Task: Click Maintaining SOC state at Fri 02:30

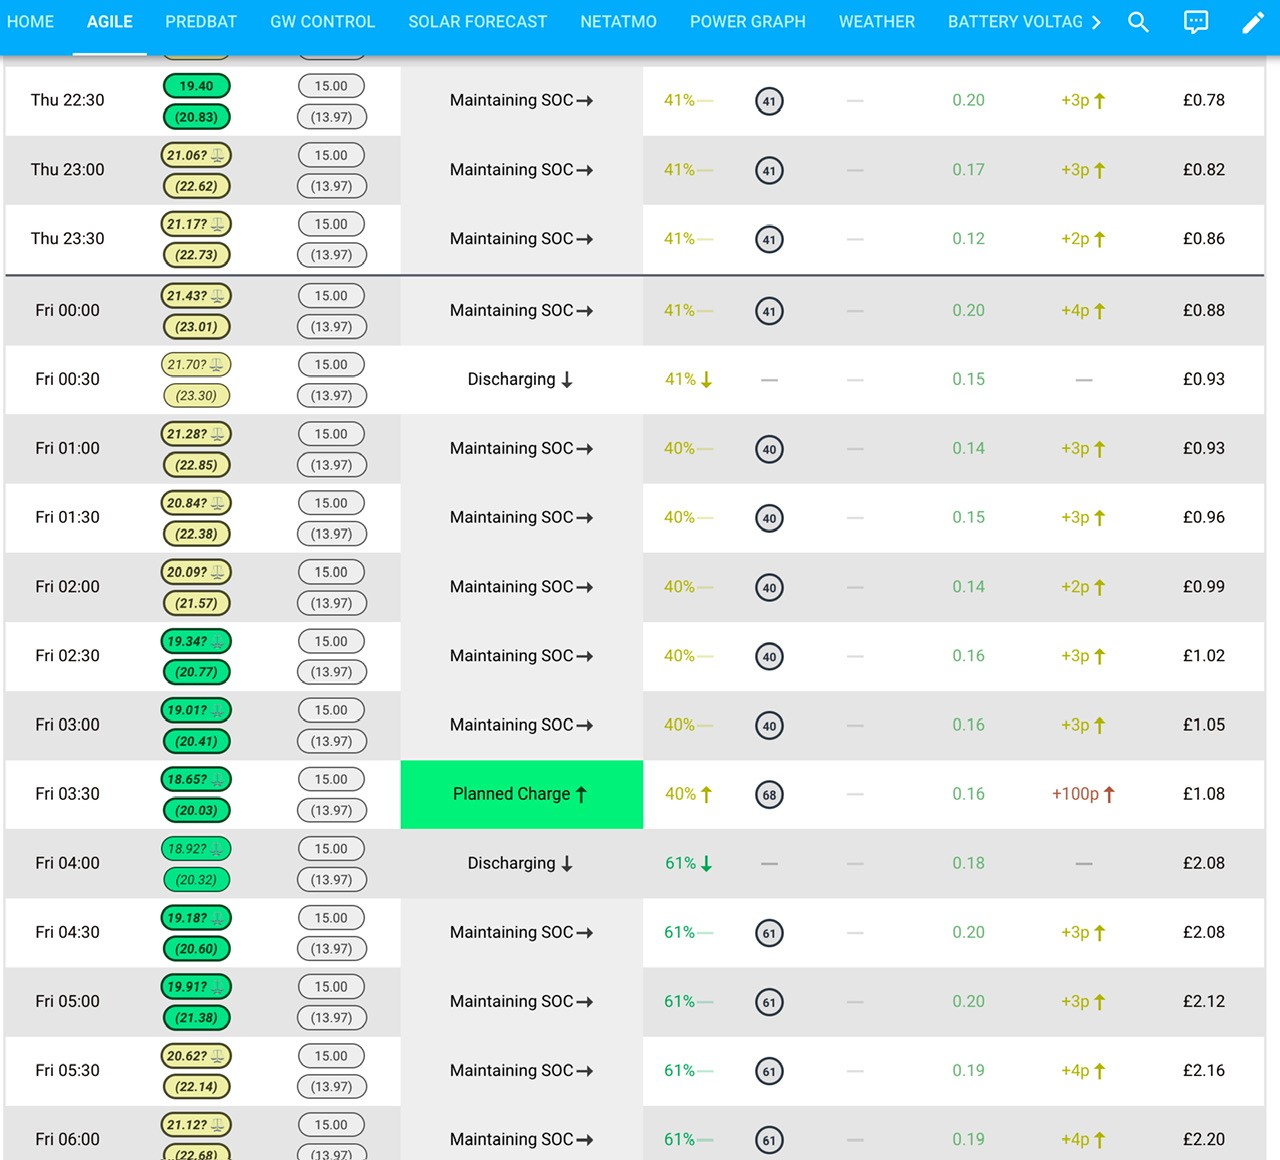Action: click(521, 656)
